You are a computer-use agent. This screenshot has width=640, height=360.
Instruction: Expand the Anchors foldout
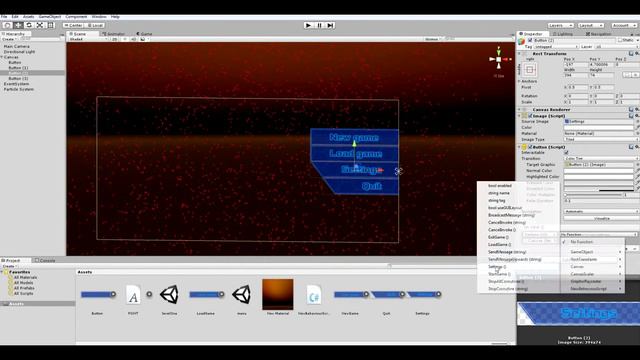point(520,81)
